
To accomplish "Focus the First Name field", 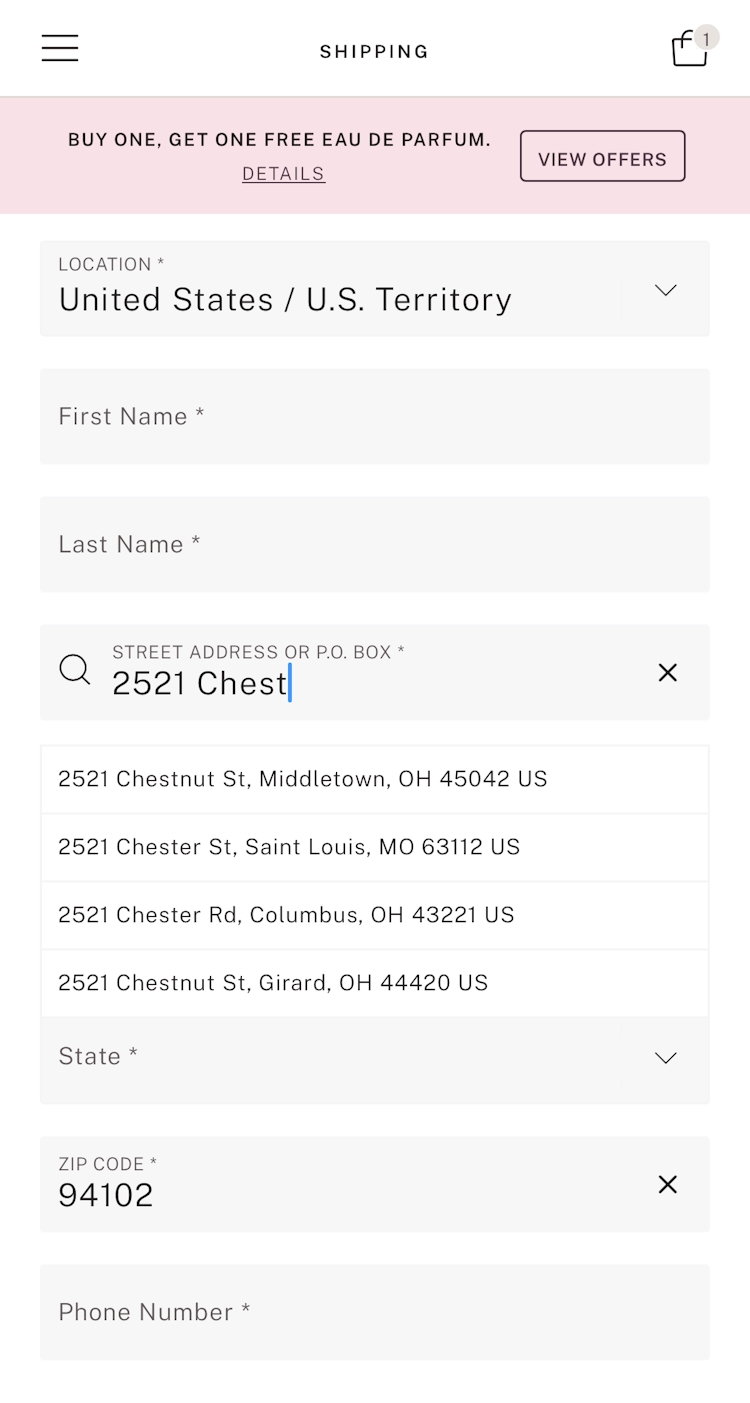I will (x=375, y=417).
